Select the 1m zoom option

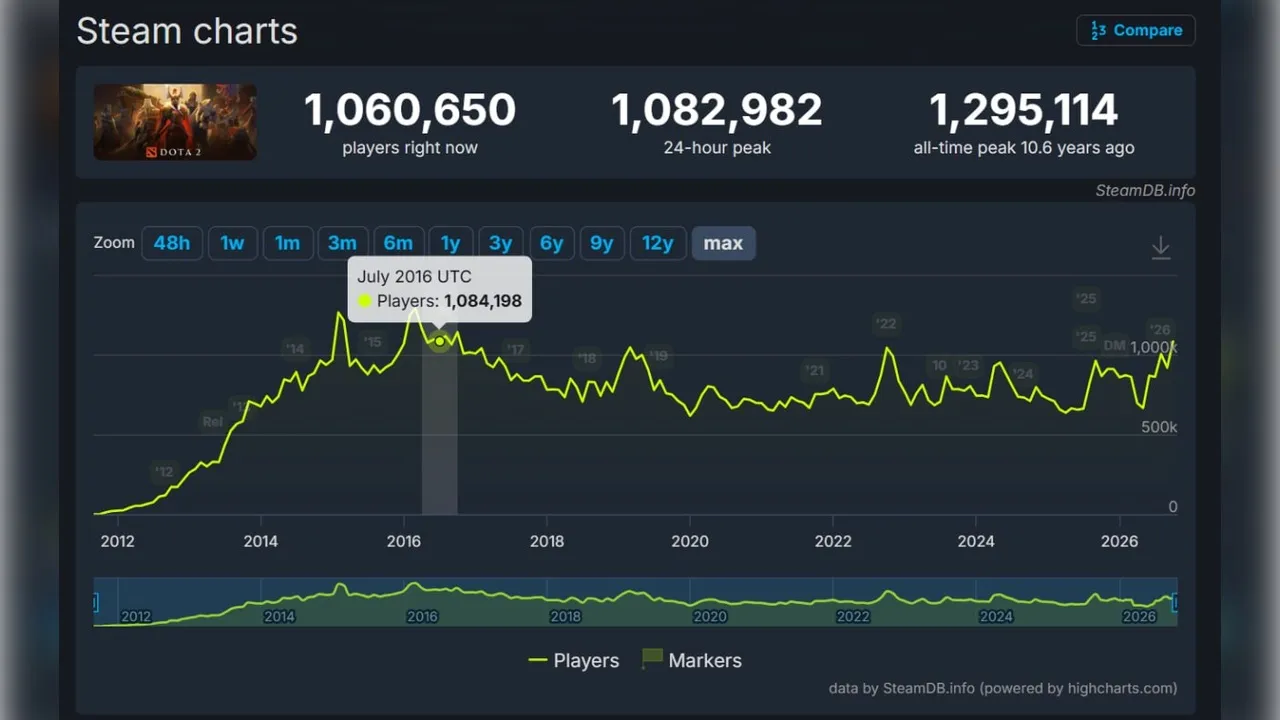click(x=288, y=243)
